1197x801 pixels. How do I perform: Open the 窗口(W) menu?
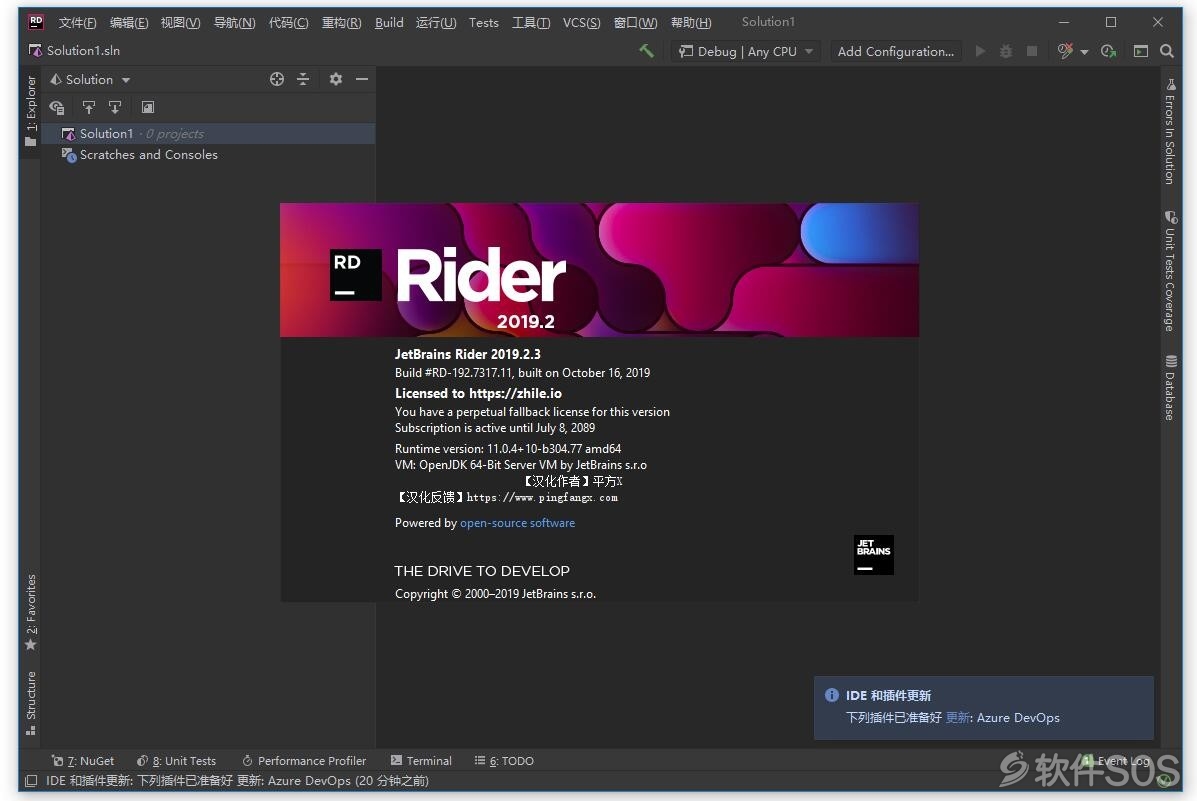point(635,22)
